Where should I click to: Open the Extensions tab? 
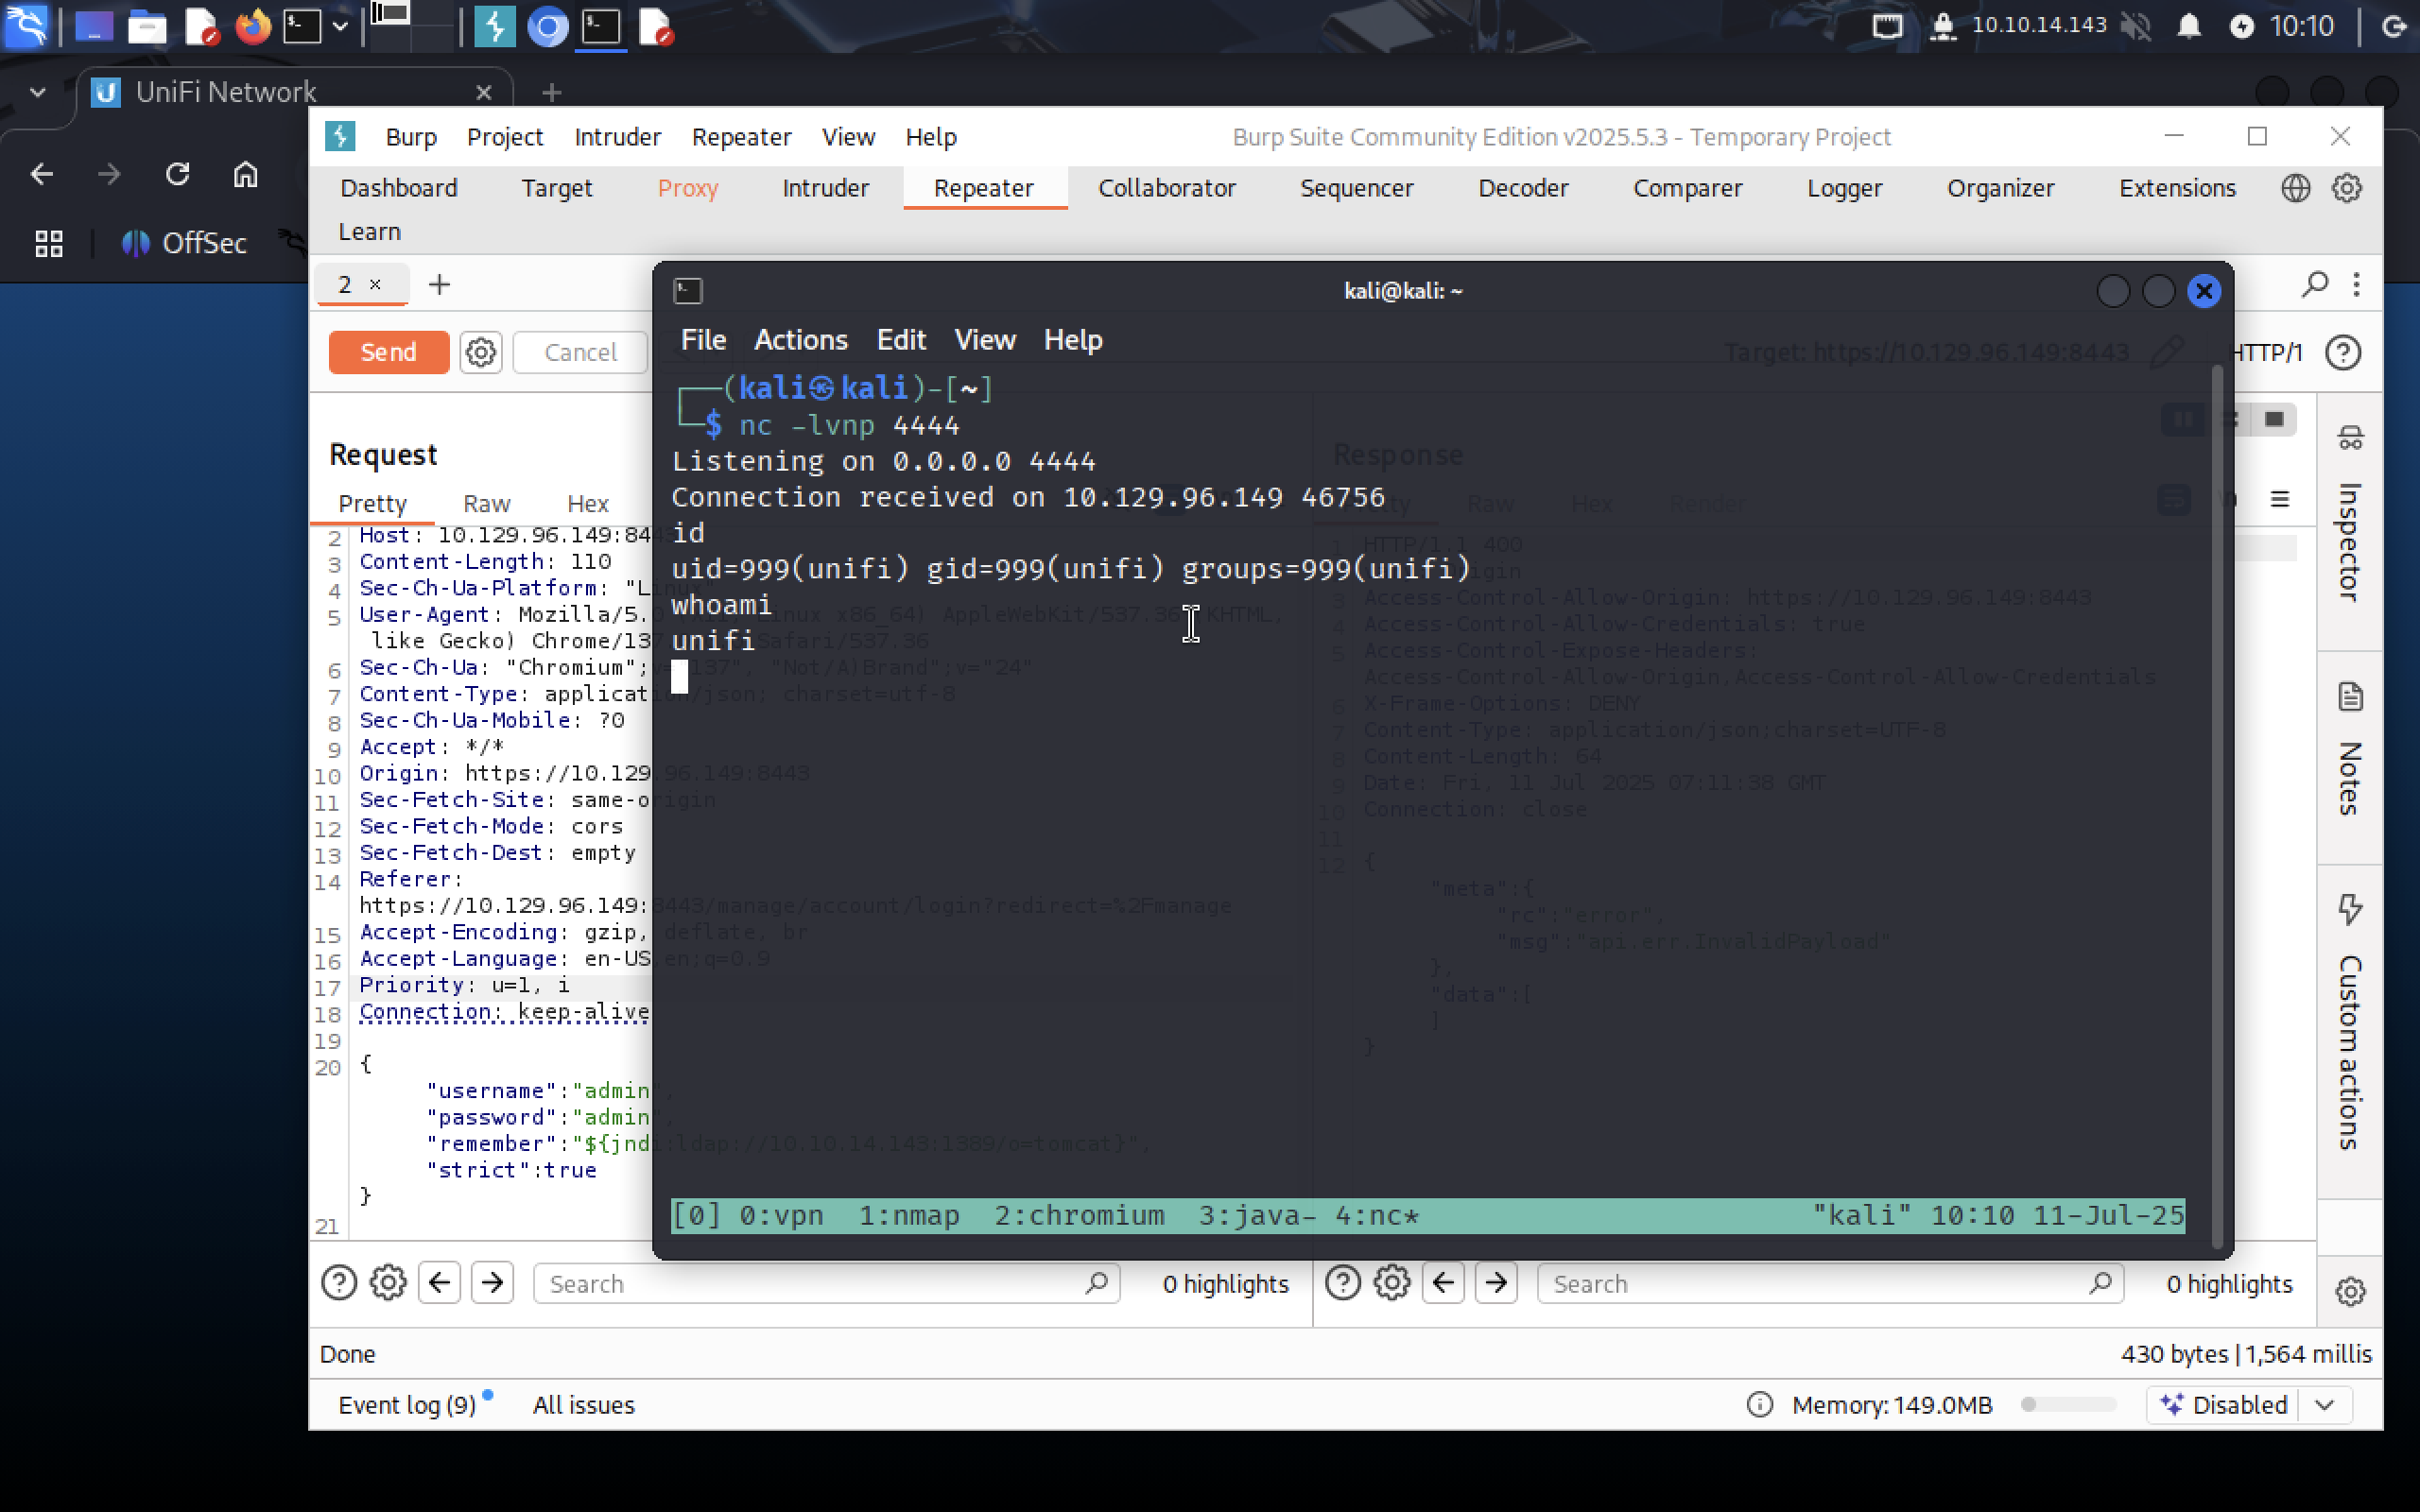coord(2177,188)
